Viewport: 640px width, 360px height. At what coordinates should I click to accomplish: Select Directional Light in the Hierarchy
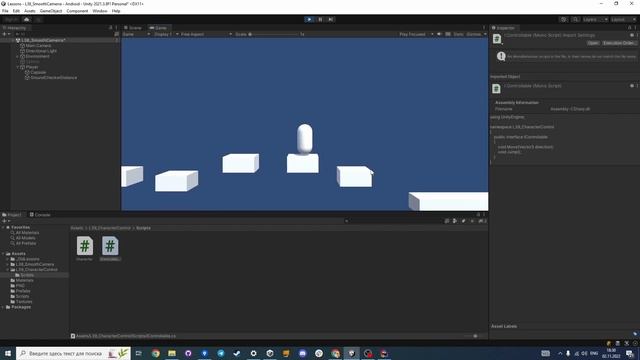[41, 51]
